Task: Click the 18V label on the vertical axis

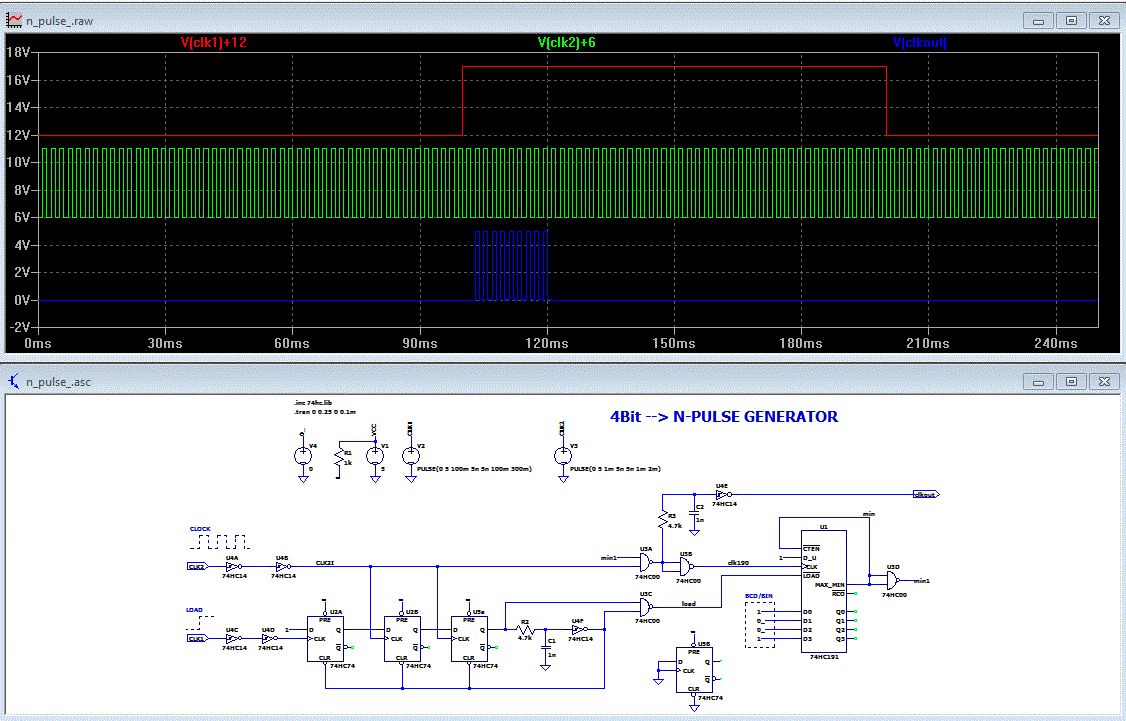Action: point(18,52)
